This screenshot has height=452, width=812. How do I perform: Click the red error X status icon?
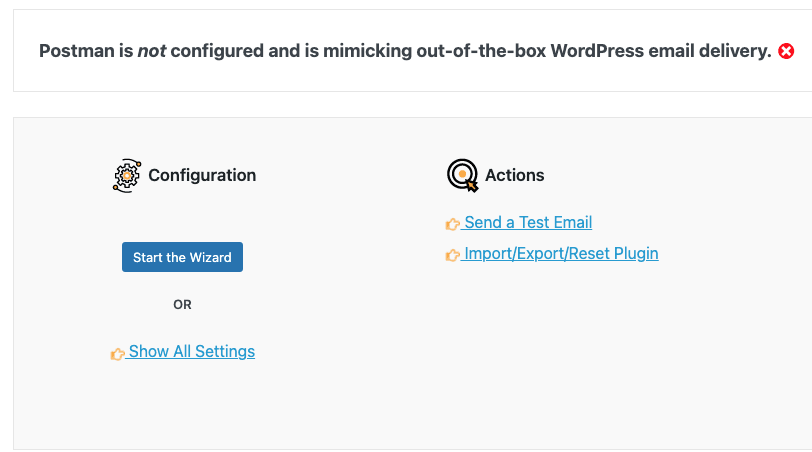(786, 51)
